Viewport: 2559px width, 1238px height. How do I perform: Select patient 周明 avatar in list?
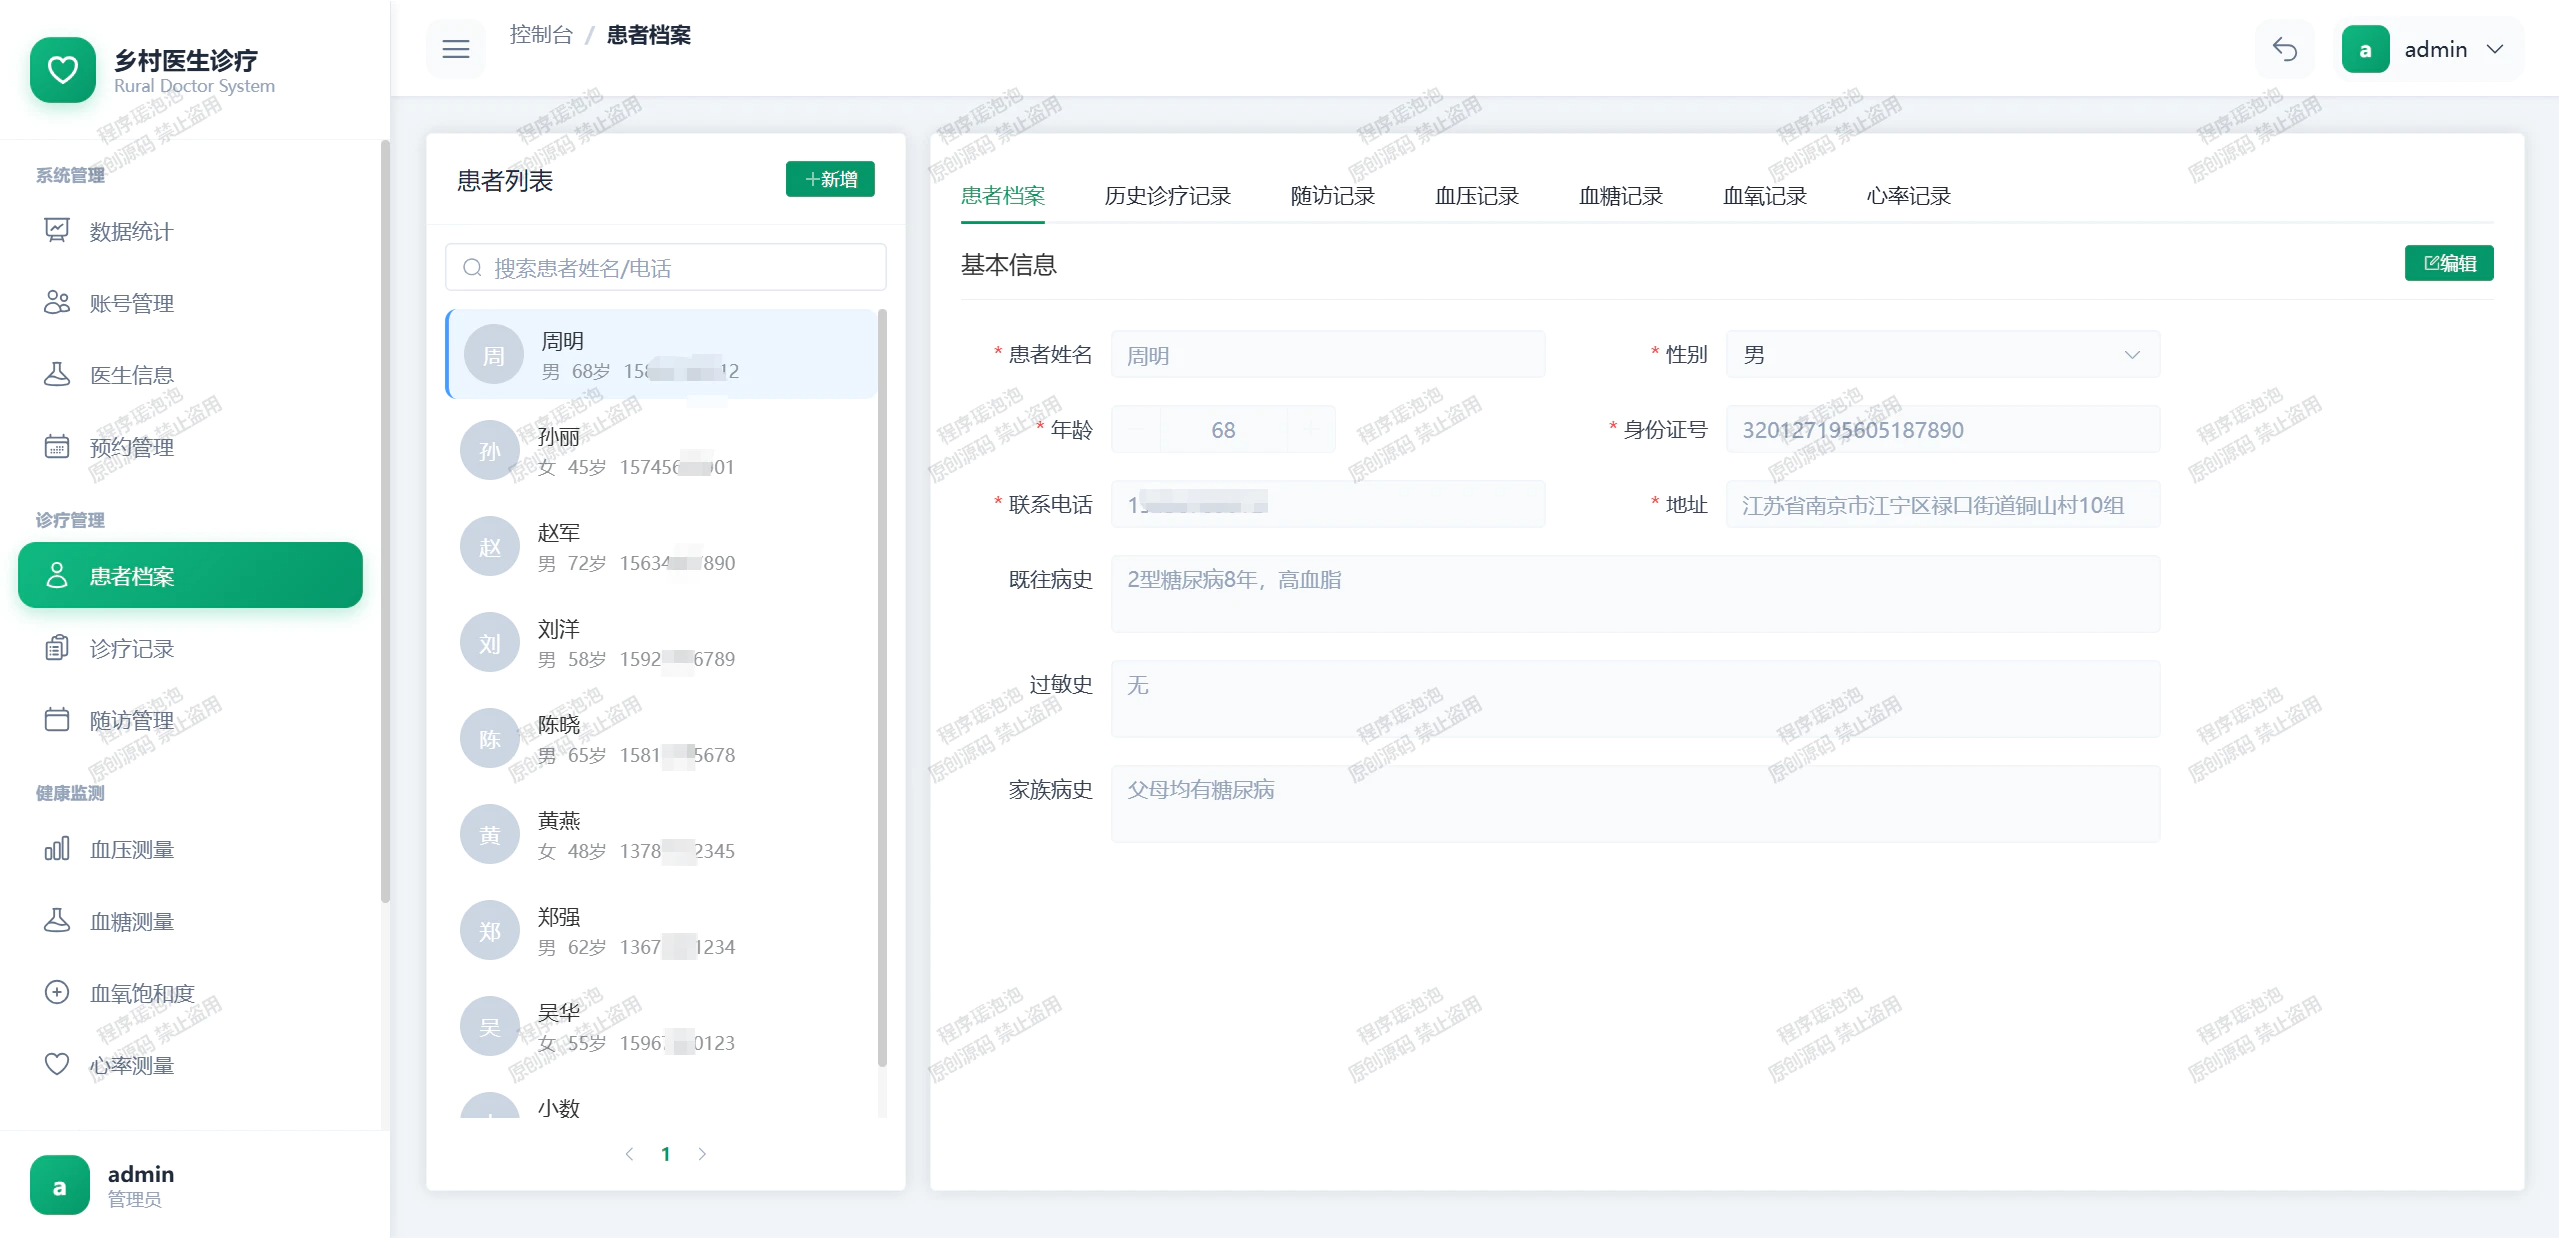[494, 355]
